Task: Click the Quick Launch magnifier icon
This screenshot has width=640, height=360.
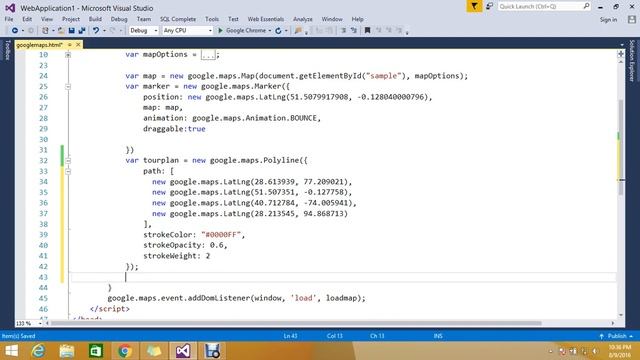Action: pos(586,6)
